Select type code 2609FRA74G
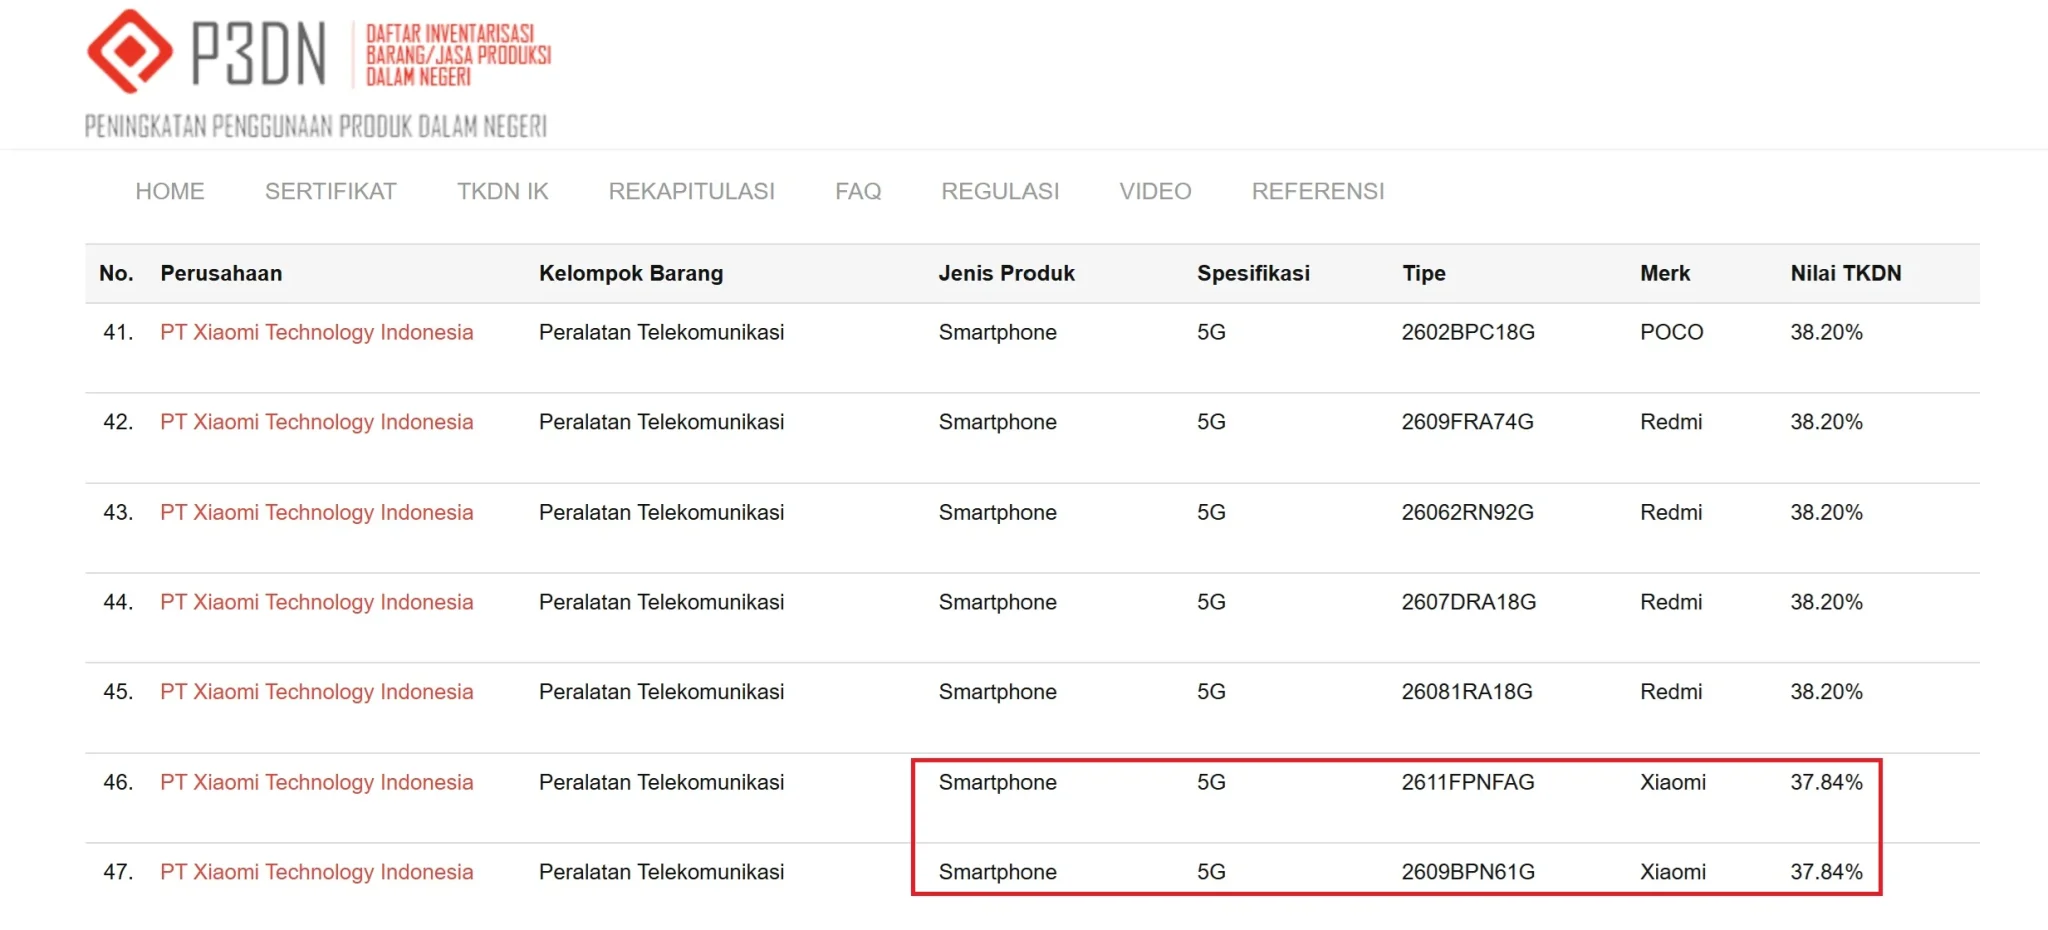Image resolution: width=2048 pixels, height=930 pixels. 1467,422
